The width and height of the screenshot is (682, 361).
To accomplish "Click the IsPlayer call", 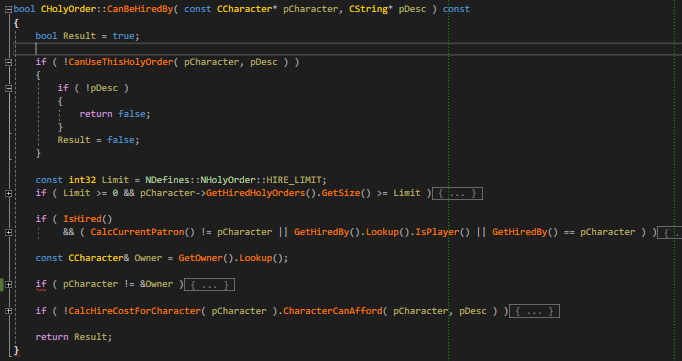I will click(x=437, y=232).
